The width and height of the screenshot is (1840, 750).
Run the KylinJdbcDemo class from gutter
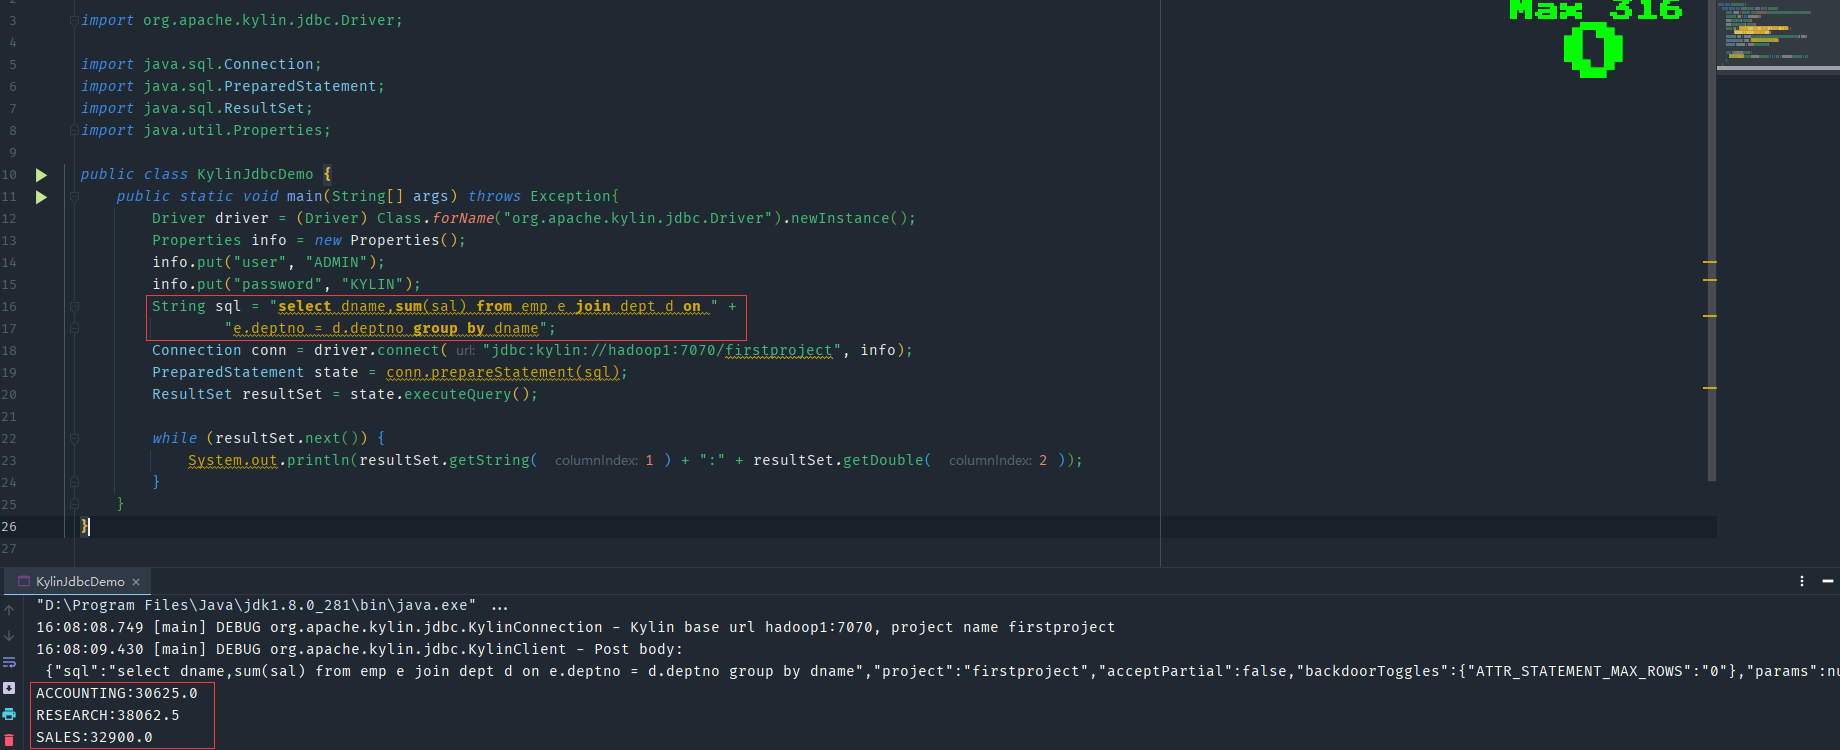click(x=41, y=175)
